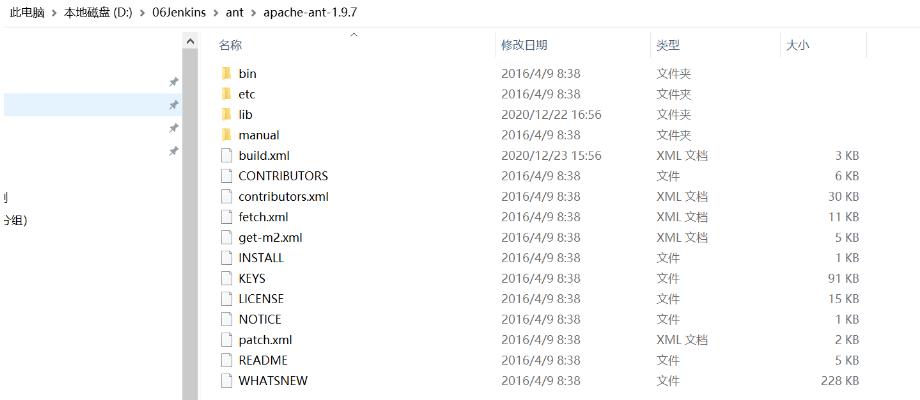Click the 91 KB size of KEYS
The height and width of the screenshot is (400, 920).
844,278
